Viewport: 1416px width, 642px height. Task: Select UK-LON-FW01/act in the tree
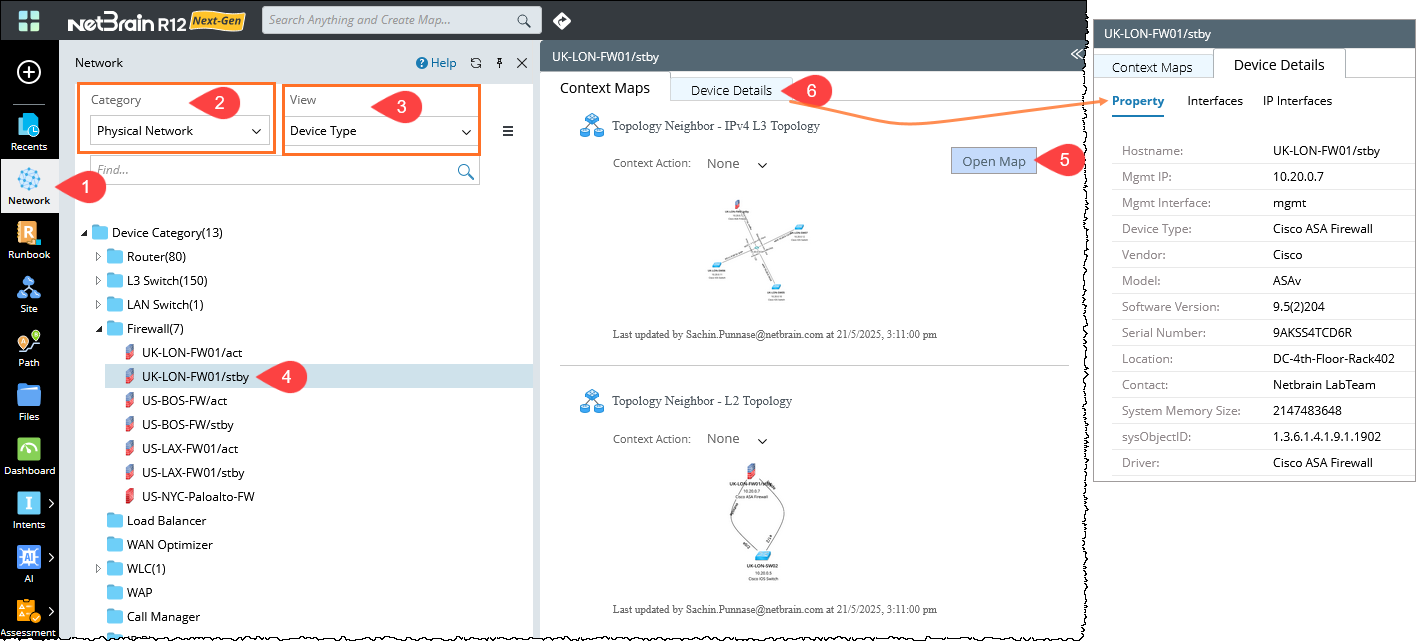tap(192, 352)
